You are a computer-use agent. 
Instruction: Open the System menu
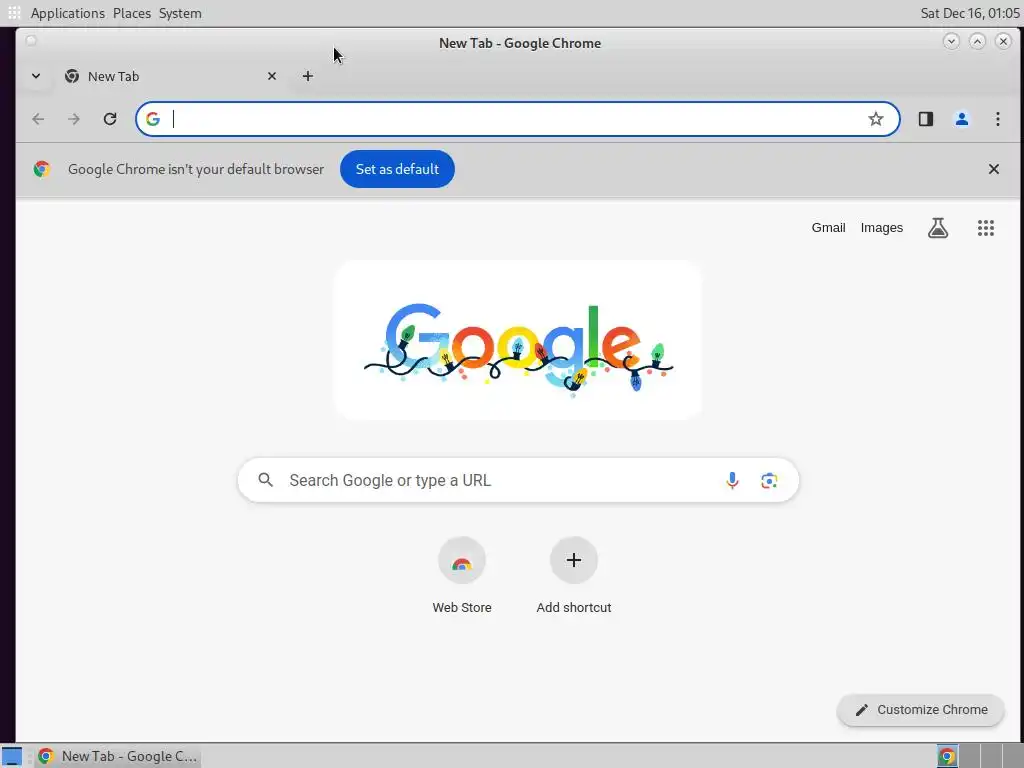180,13
